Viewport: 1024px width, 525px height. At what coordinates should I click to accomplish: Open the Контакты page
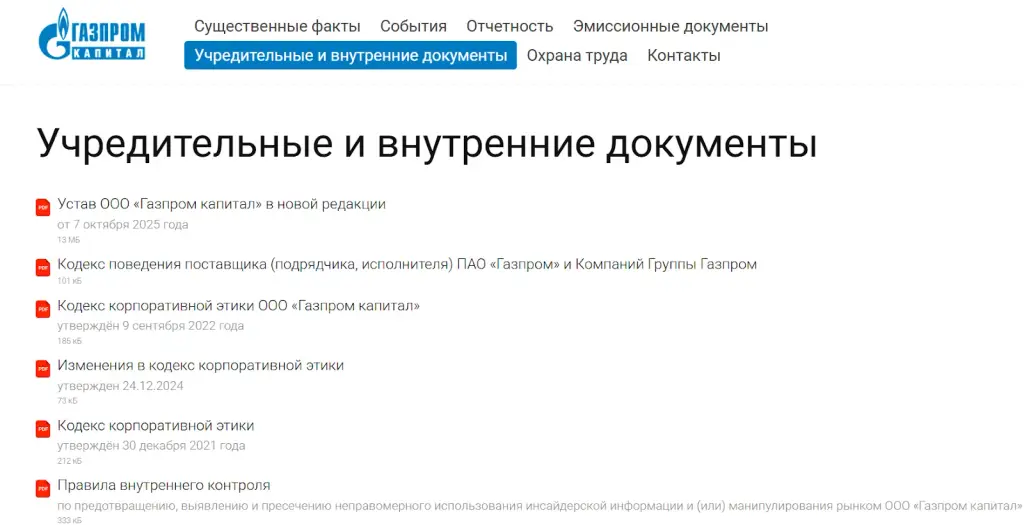pos(684,56)
